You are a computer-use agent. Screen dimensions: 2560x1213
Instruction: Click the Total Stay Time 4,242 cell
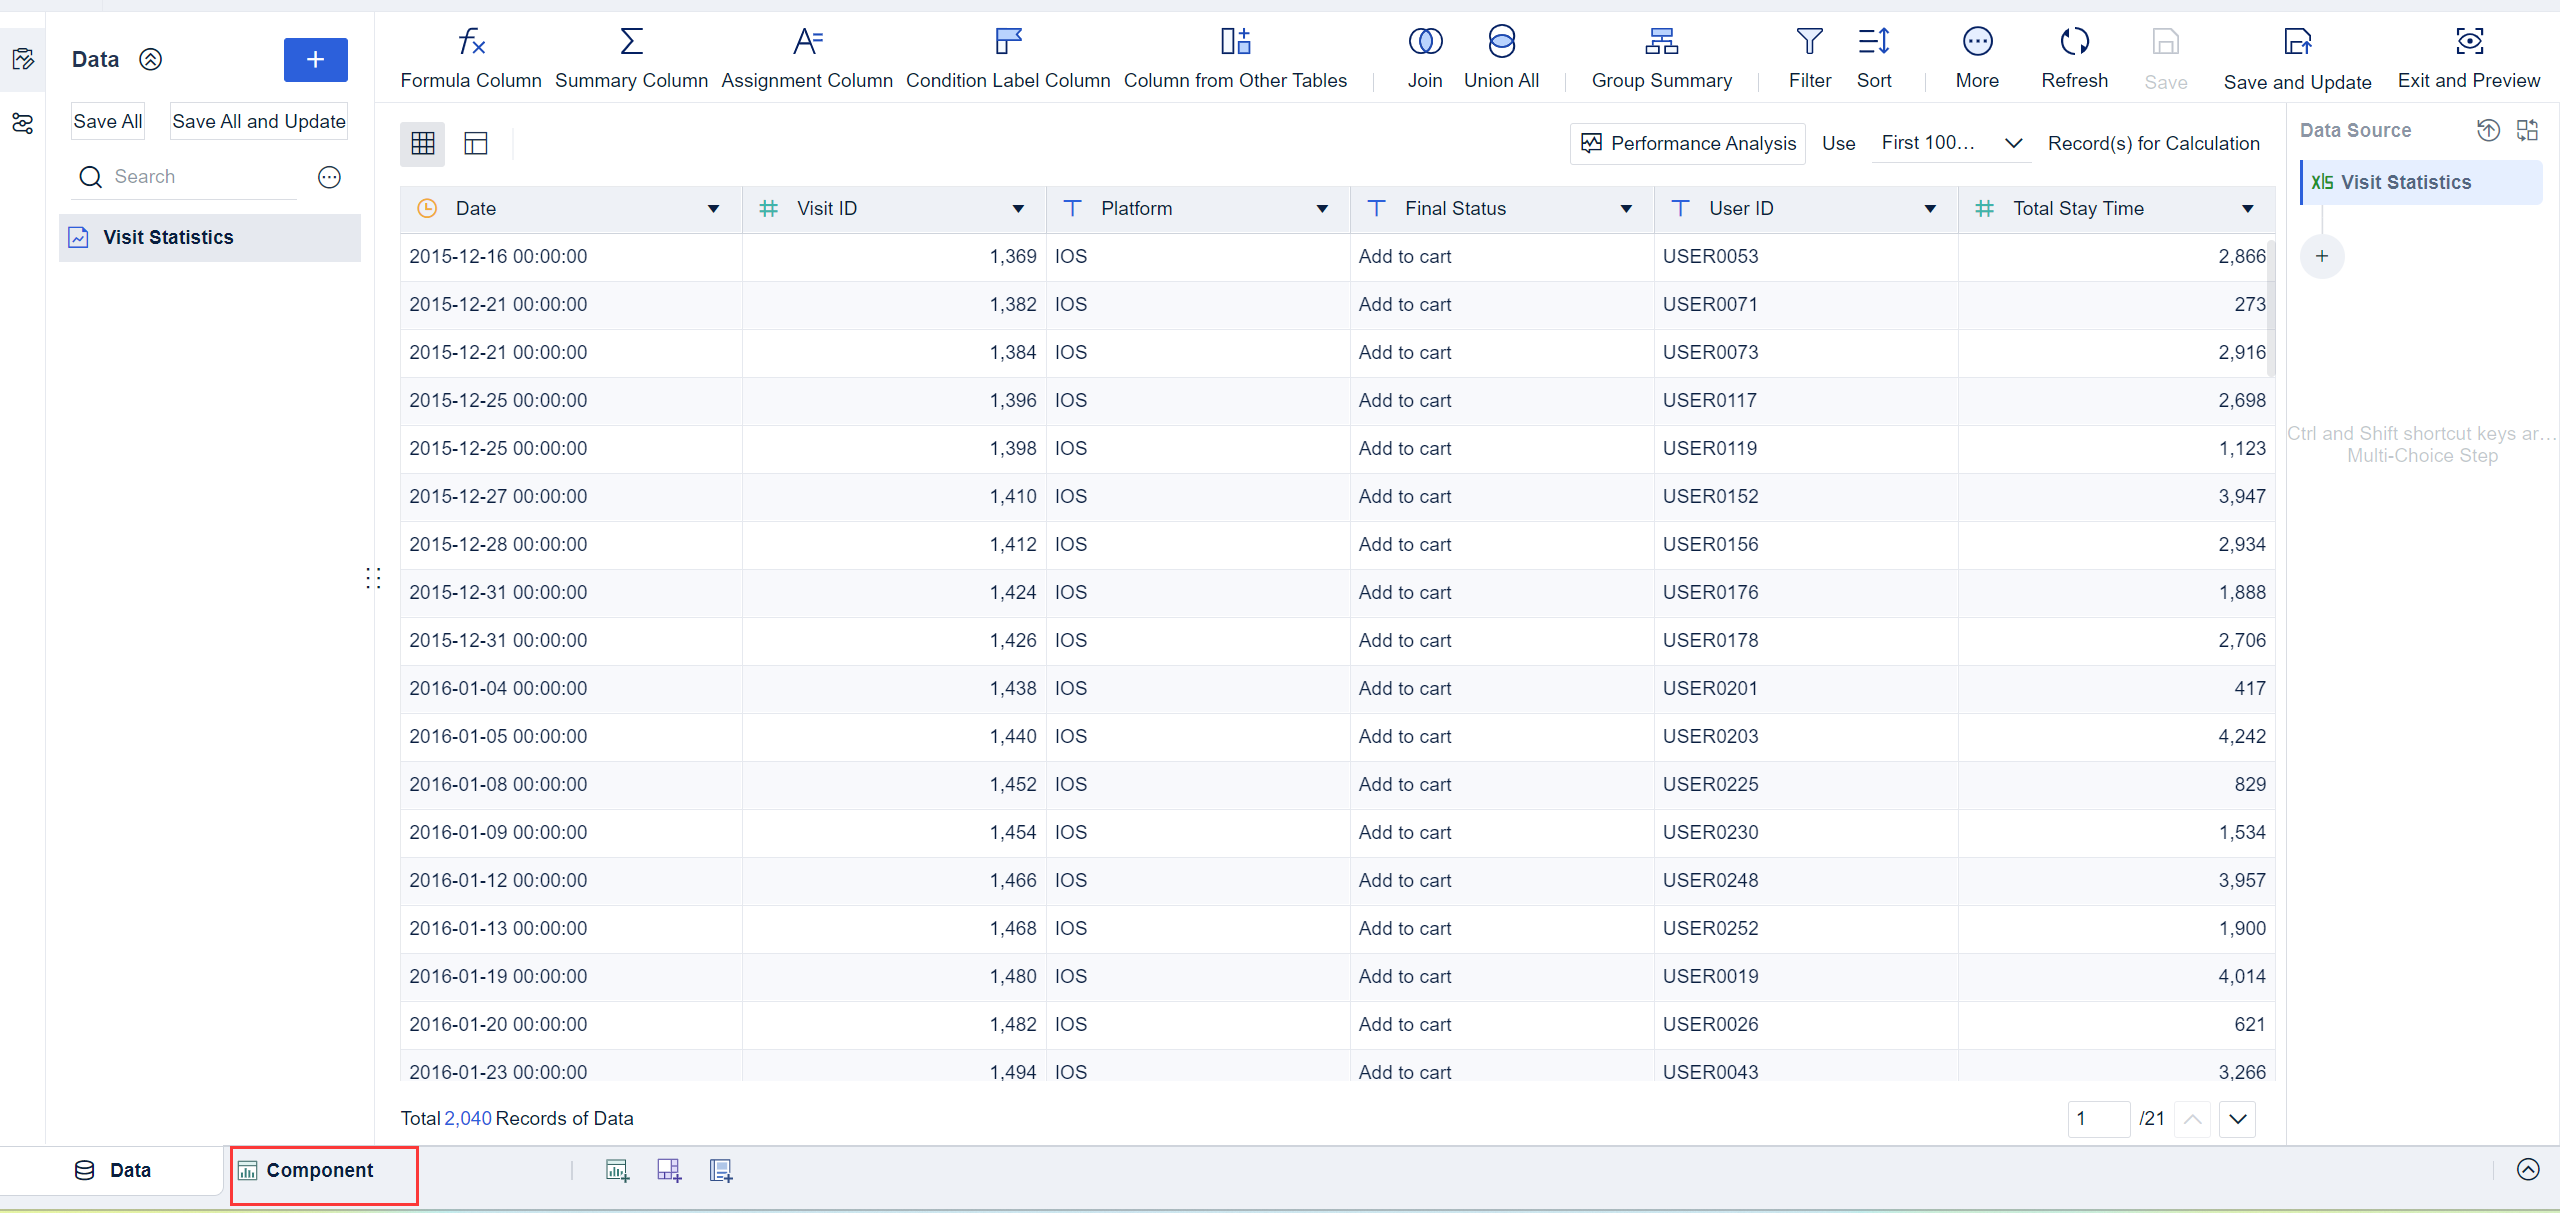point(2115,737)
